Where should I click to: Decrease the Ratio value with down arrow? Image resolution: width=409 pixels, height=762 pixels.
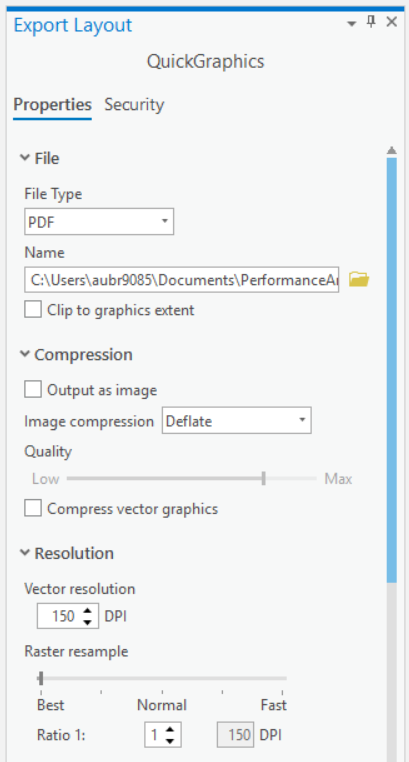point(170,741)
